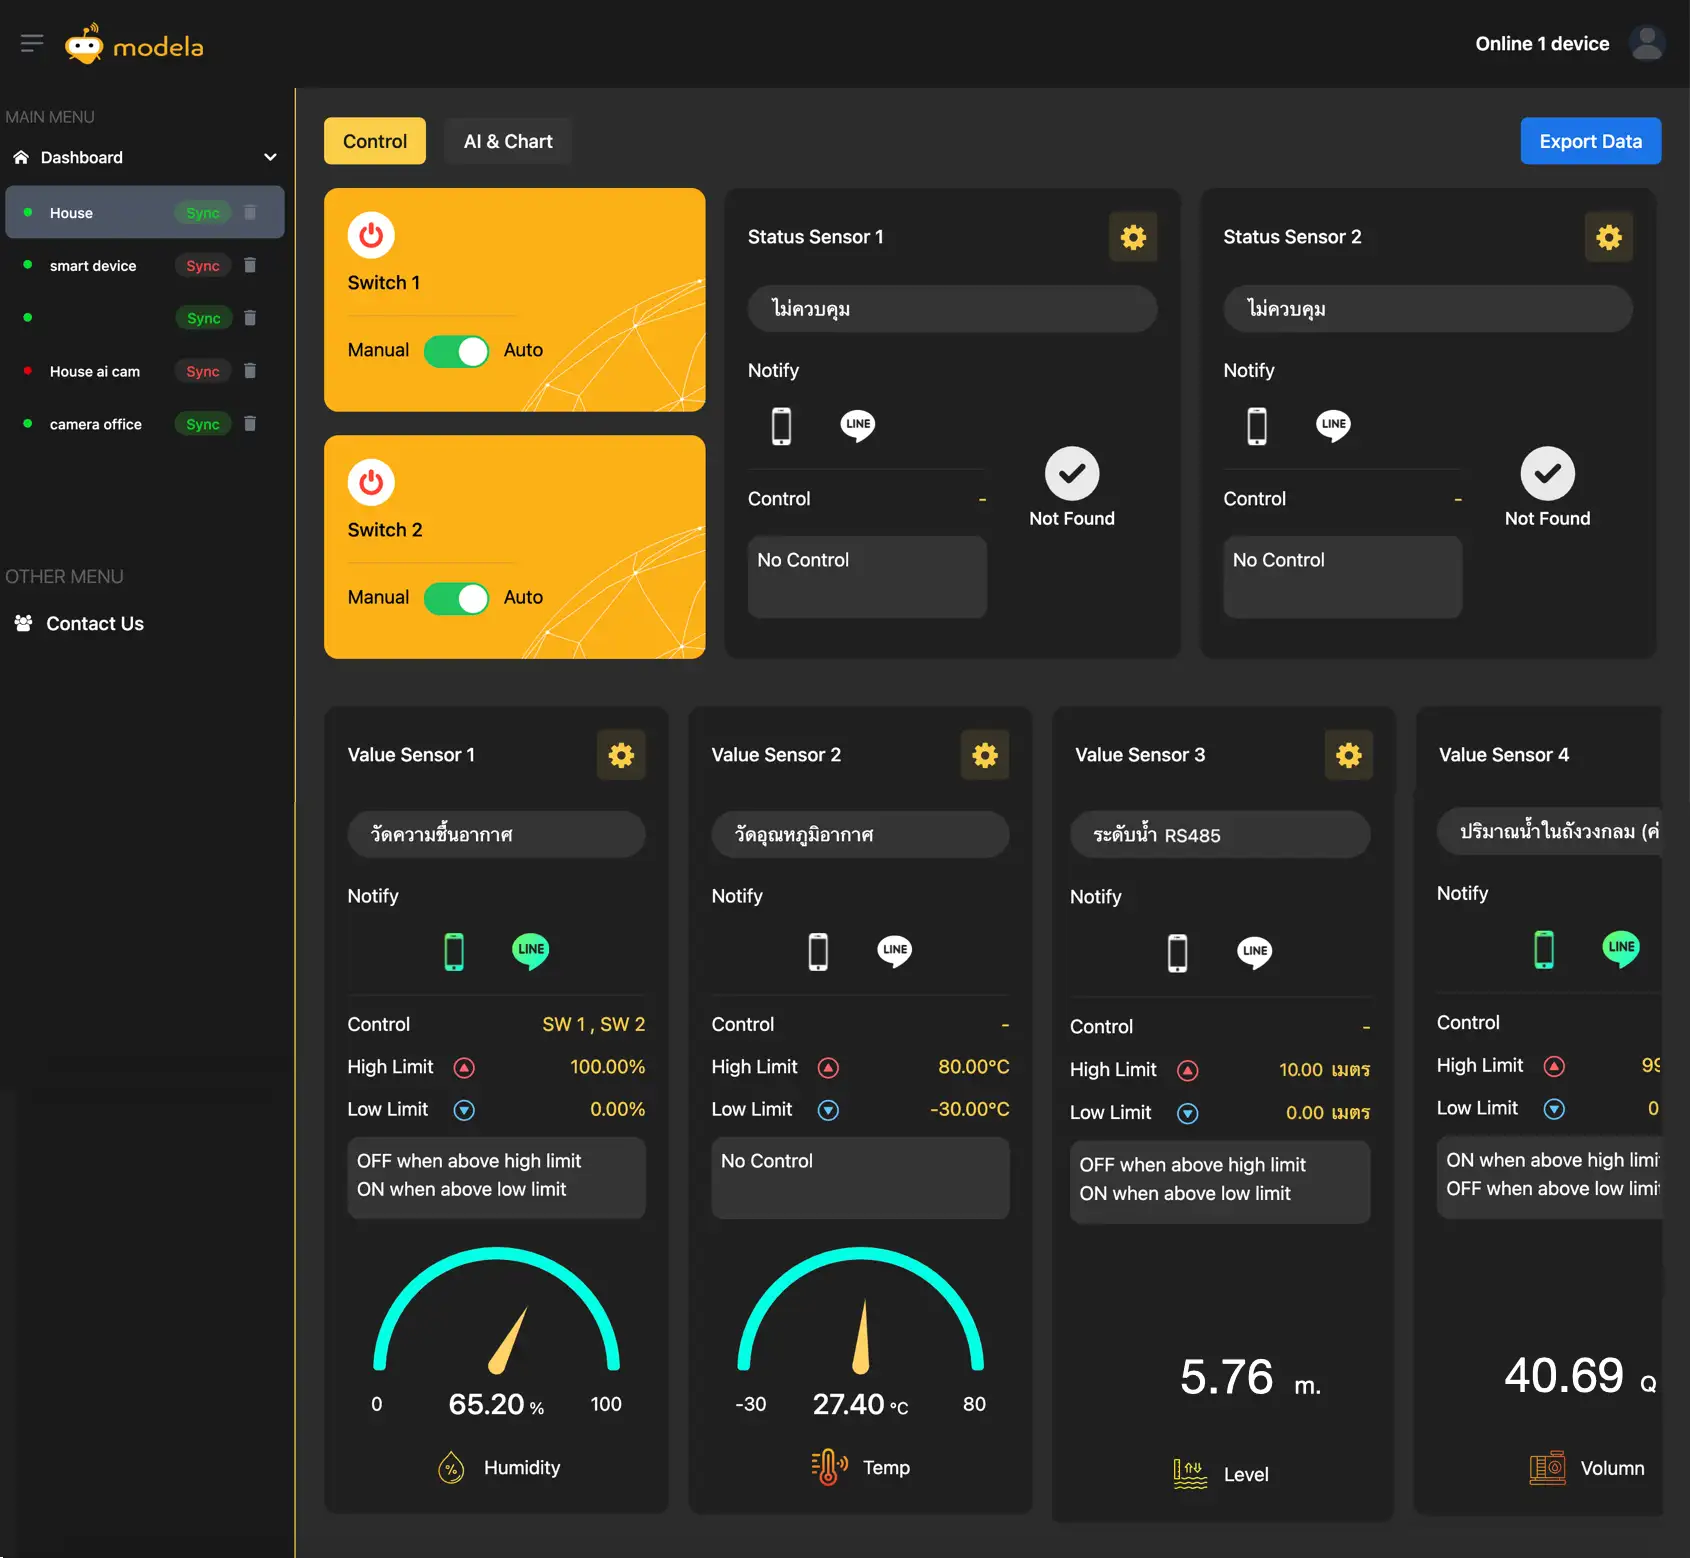
Task: Toggle LINE notify for Value Sensor 3
Action: [1255, 952]
